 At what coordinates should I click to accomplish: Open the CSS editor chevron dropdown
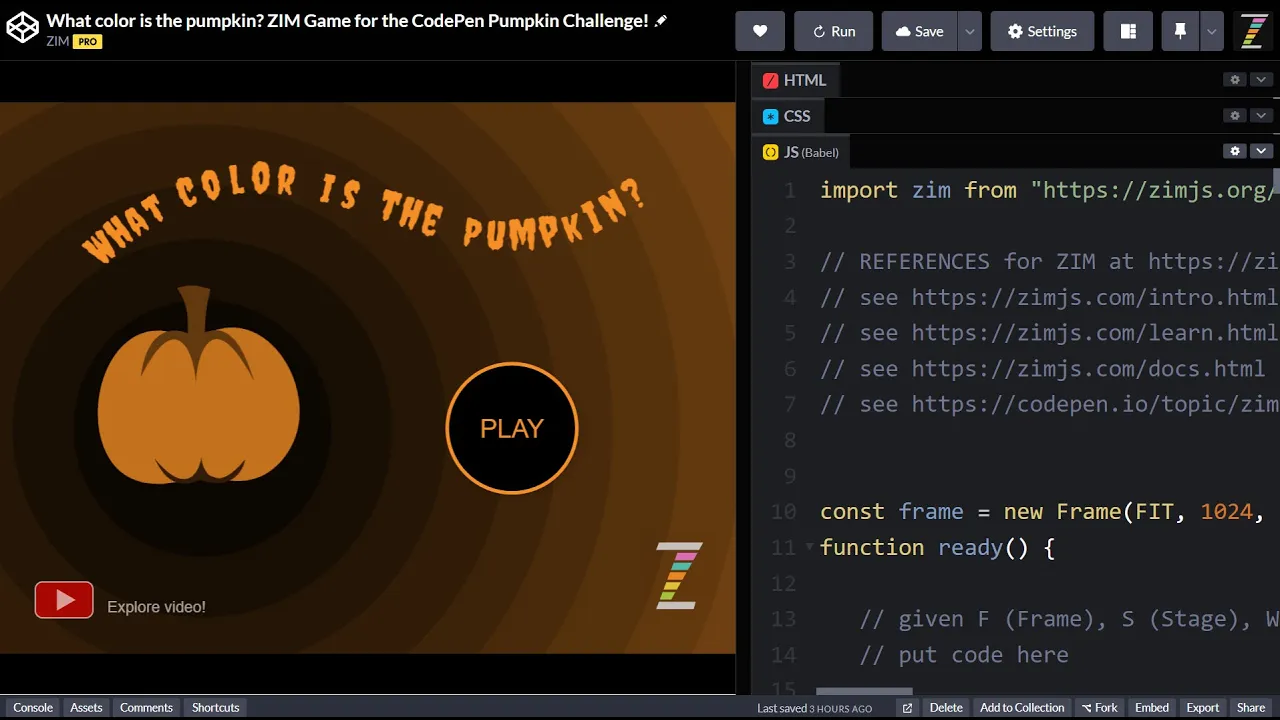(x=1261, y=116)
